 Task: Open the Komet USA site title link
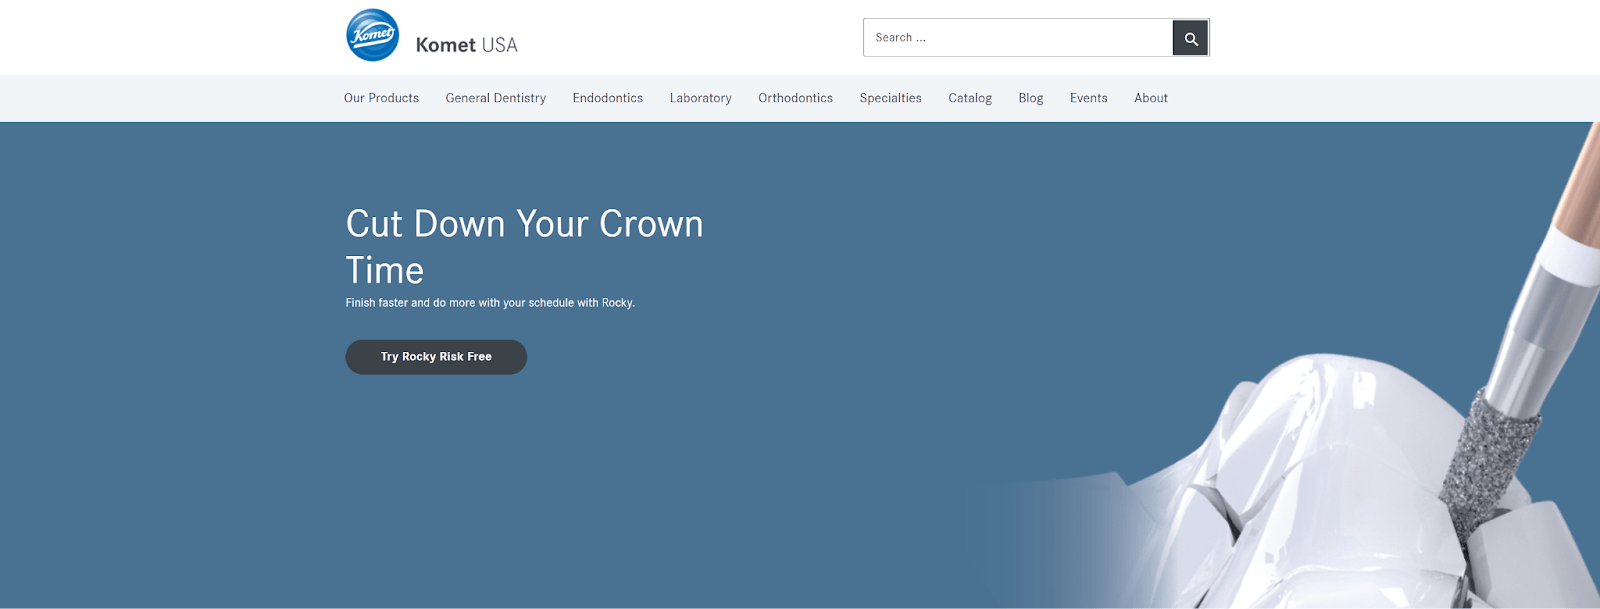point(466,45)
